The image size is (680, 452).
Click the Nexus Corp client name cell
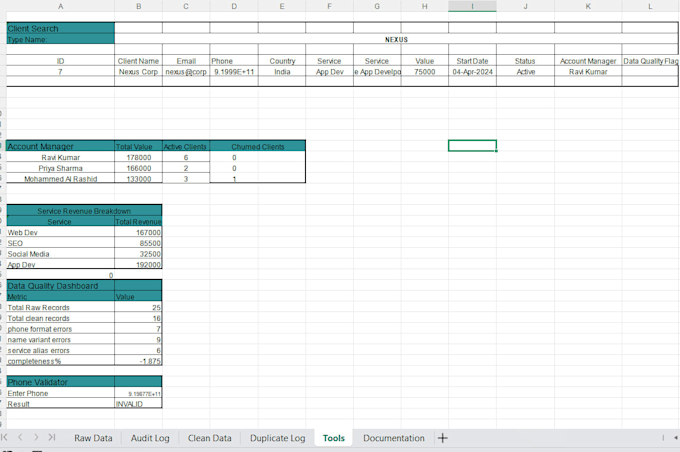[x=138, y=72]
